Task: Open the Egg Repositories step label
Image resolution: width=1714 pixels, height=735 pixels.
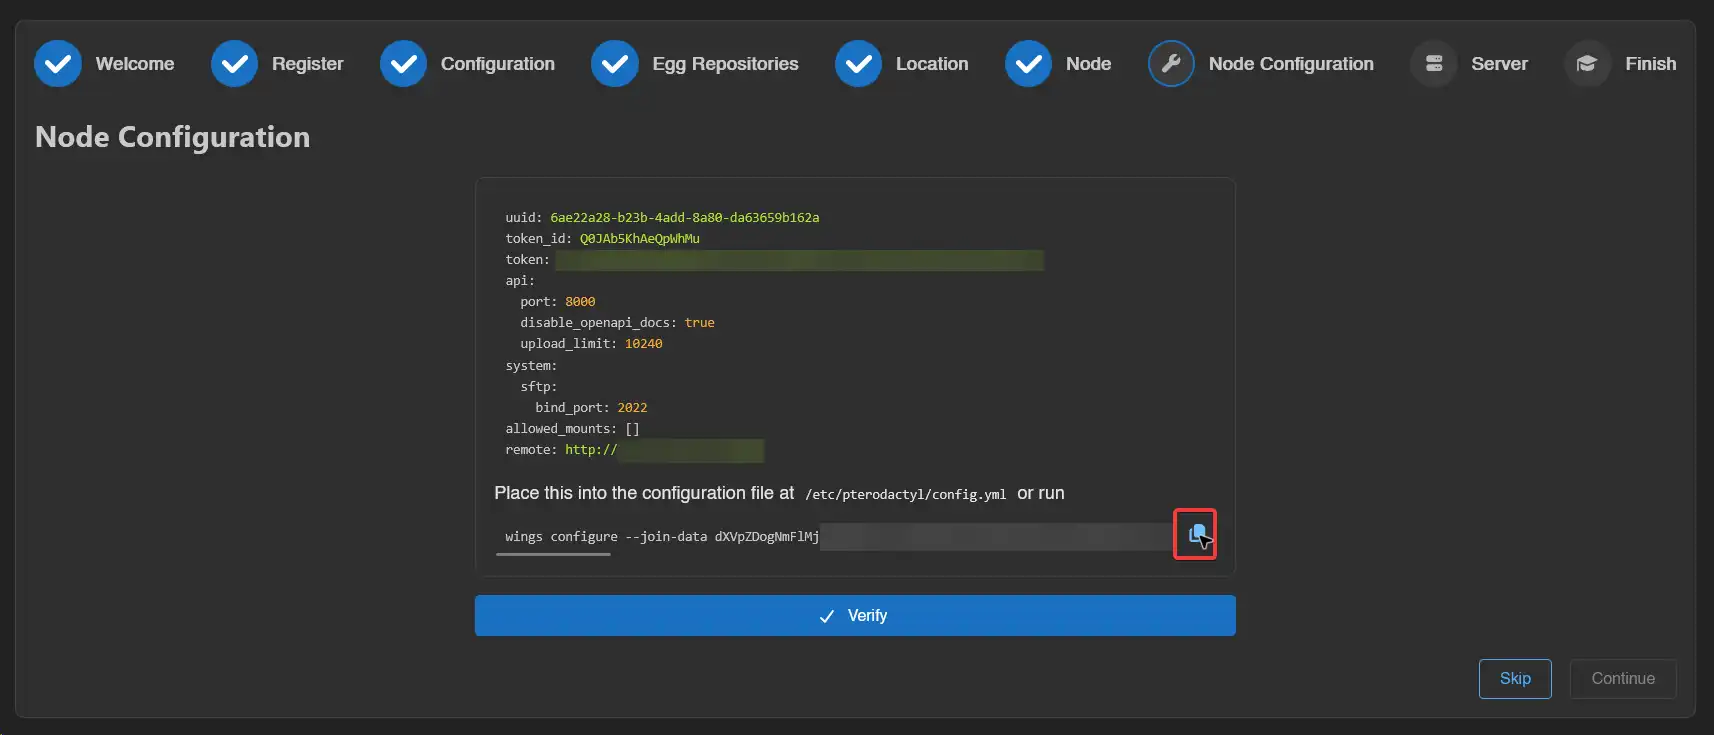Action: [725, 64]
